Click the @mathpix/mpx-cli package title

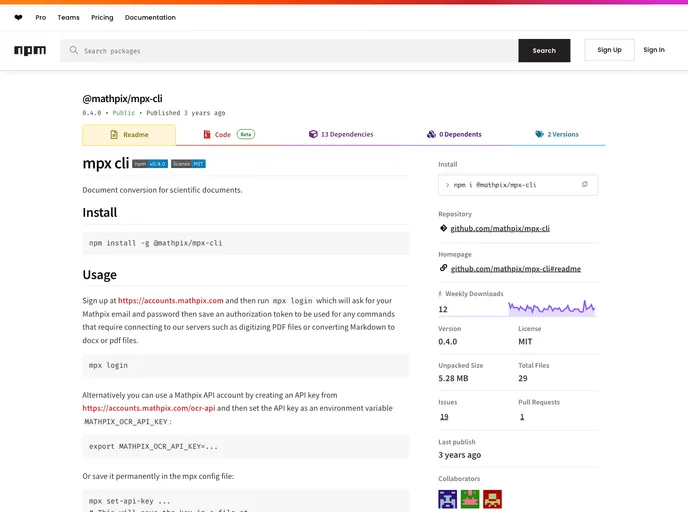click(x=122, y=99)
